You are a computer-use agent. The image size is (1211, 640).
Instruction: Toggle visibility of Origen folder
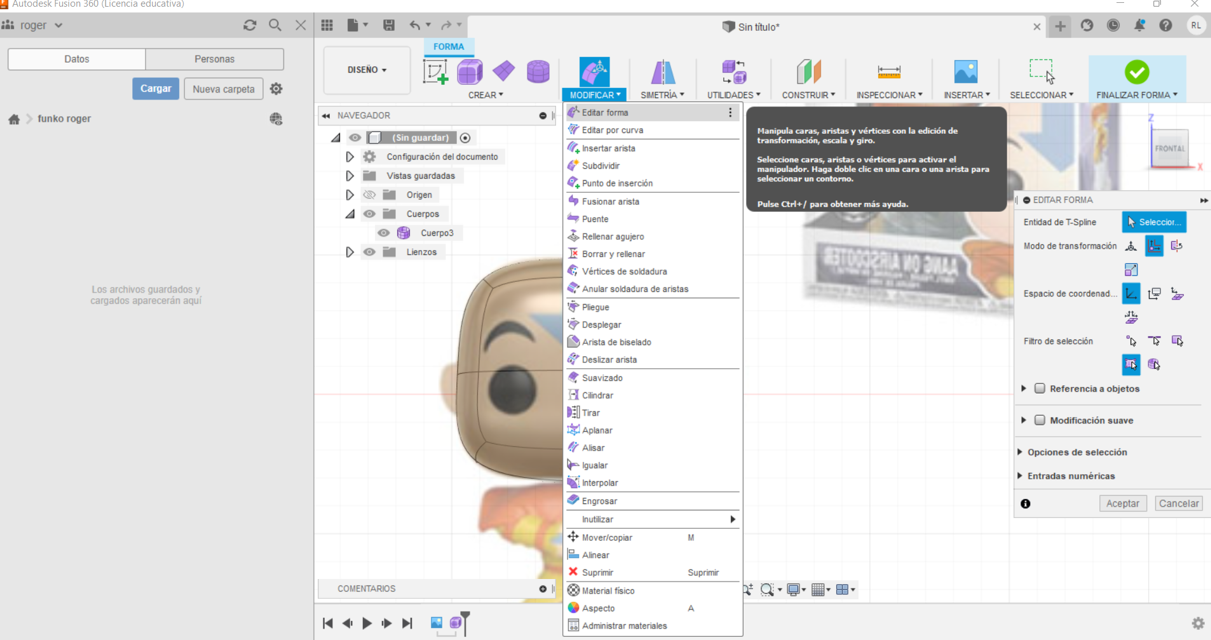(x=369, y=195)
